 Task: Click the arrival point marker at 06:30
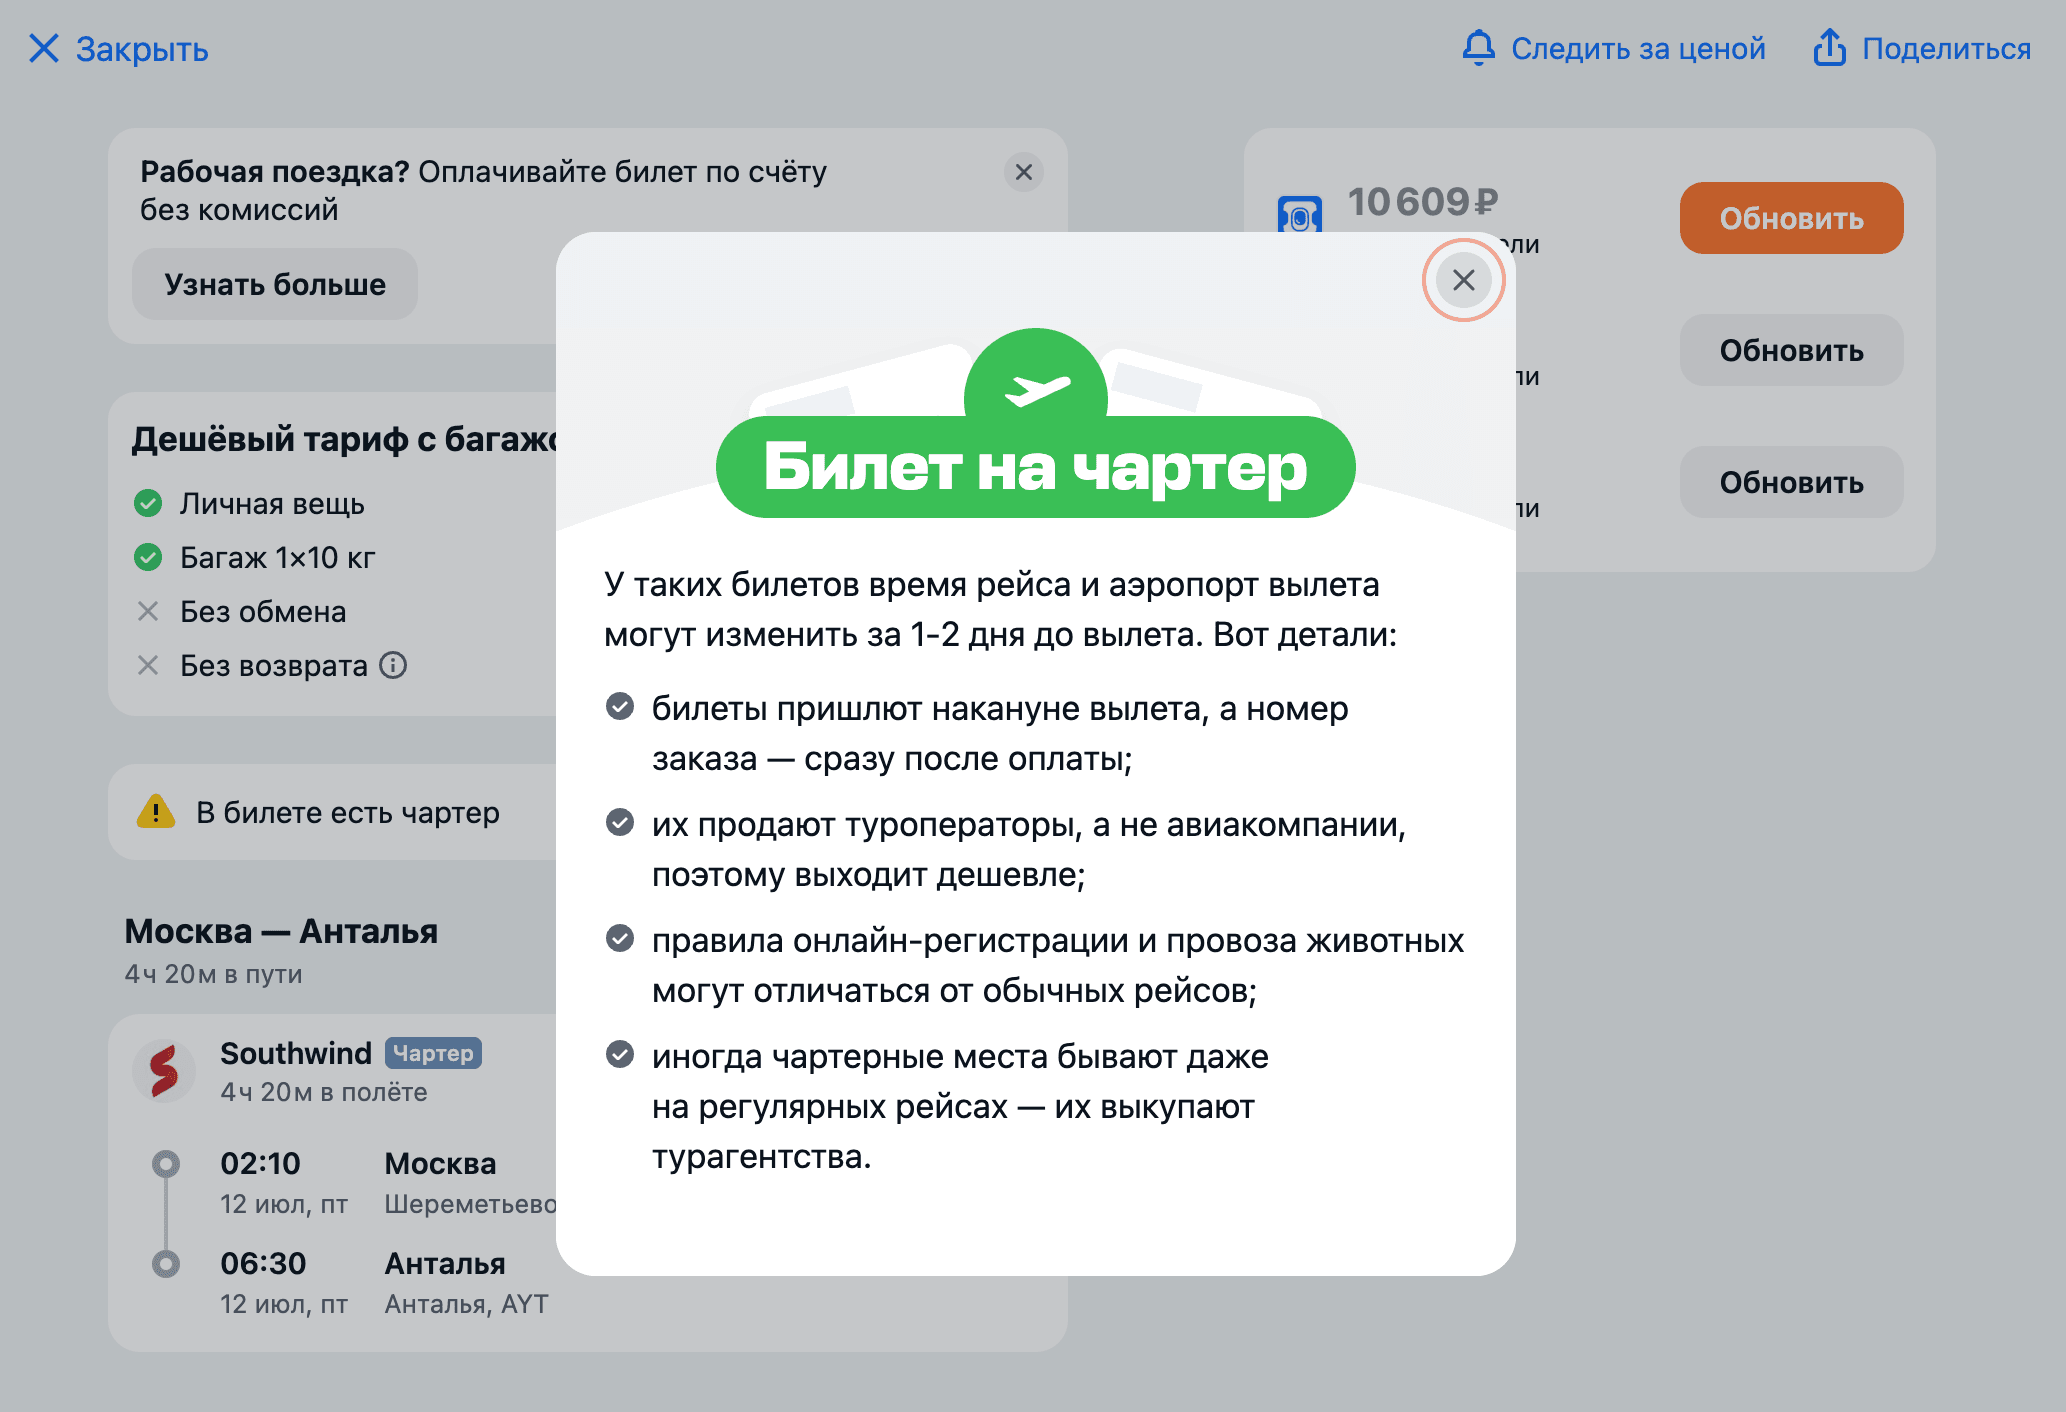(x=166, y=1264)
